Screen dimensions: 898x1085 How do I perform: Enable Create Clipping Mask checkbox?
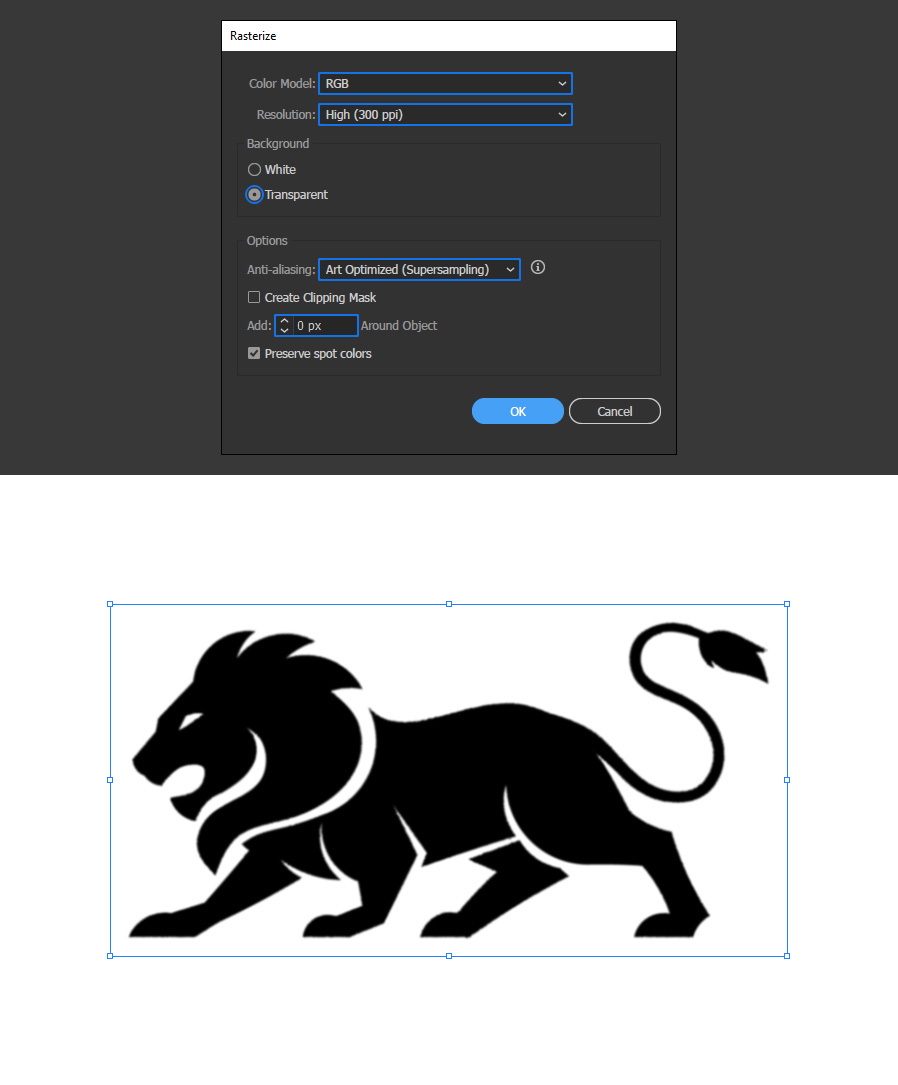click(x=254, y=298)
